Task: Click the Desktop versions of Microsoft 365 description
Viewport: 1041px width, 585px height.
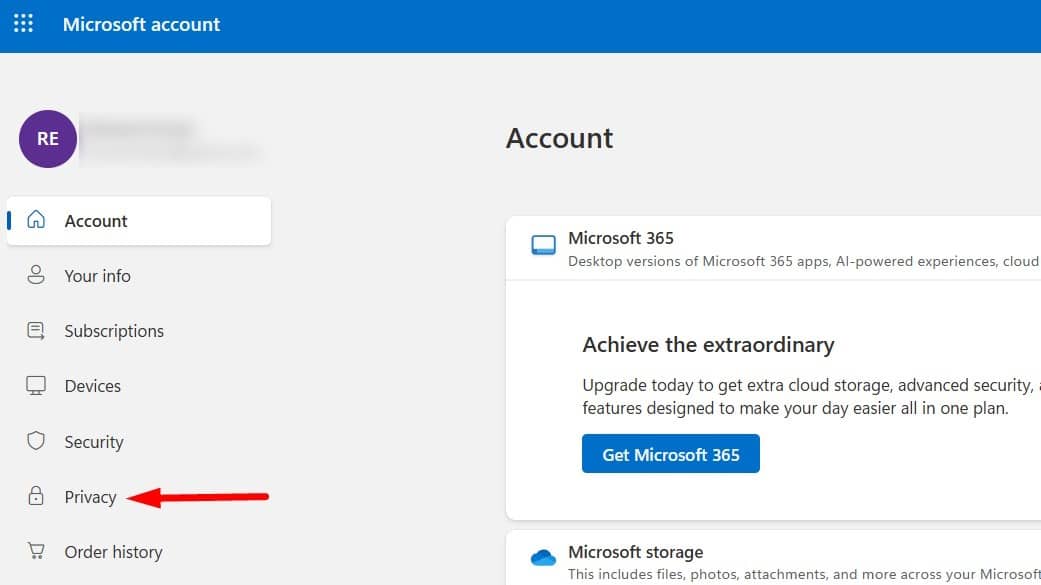Action: 805,261
